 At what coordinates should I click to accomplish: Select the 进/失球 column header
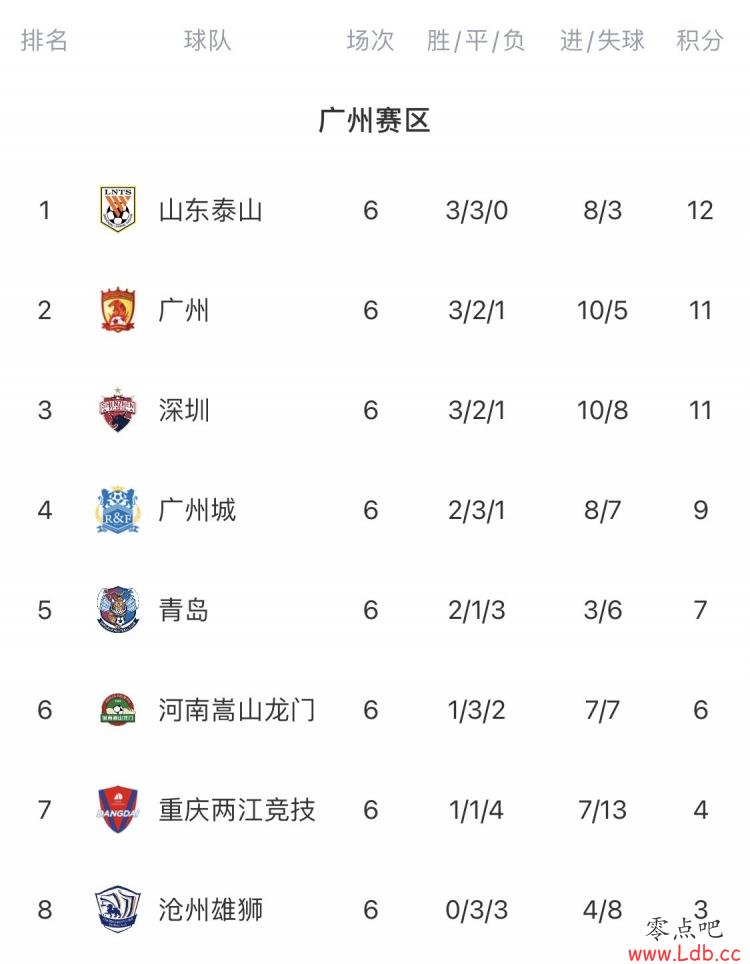coord(602,41)
